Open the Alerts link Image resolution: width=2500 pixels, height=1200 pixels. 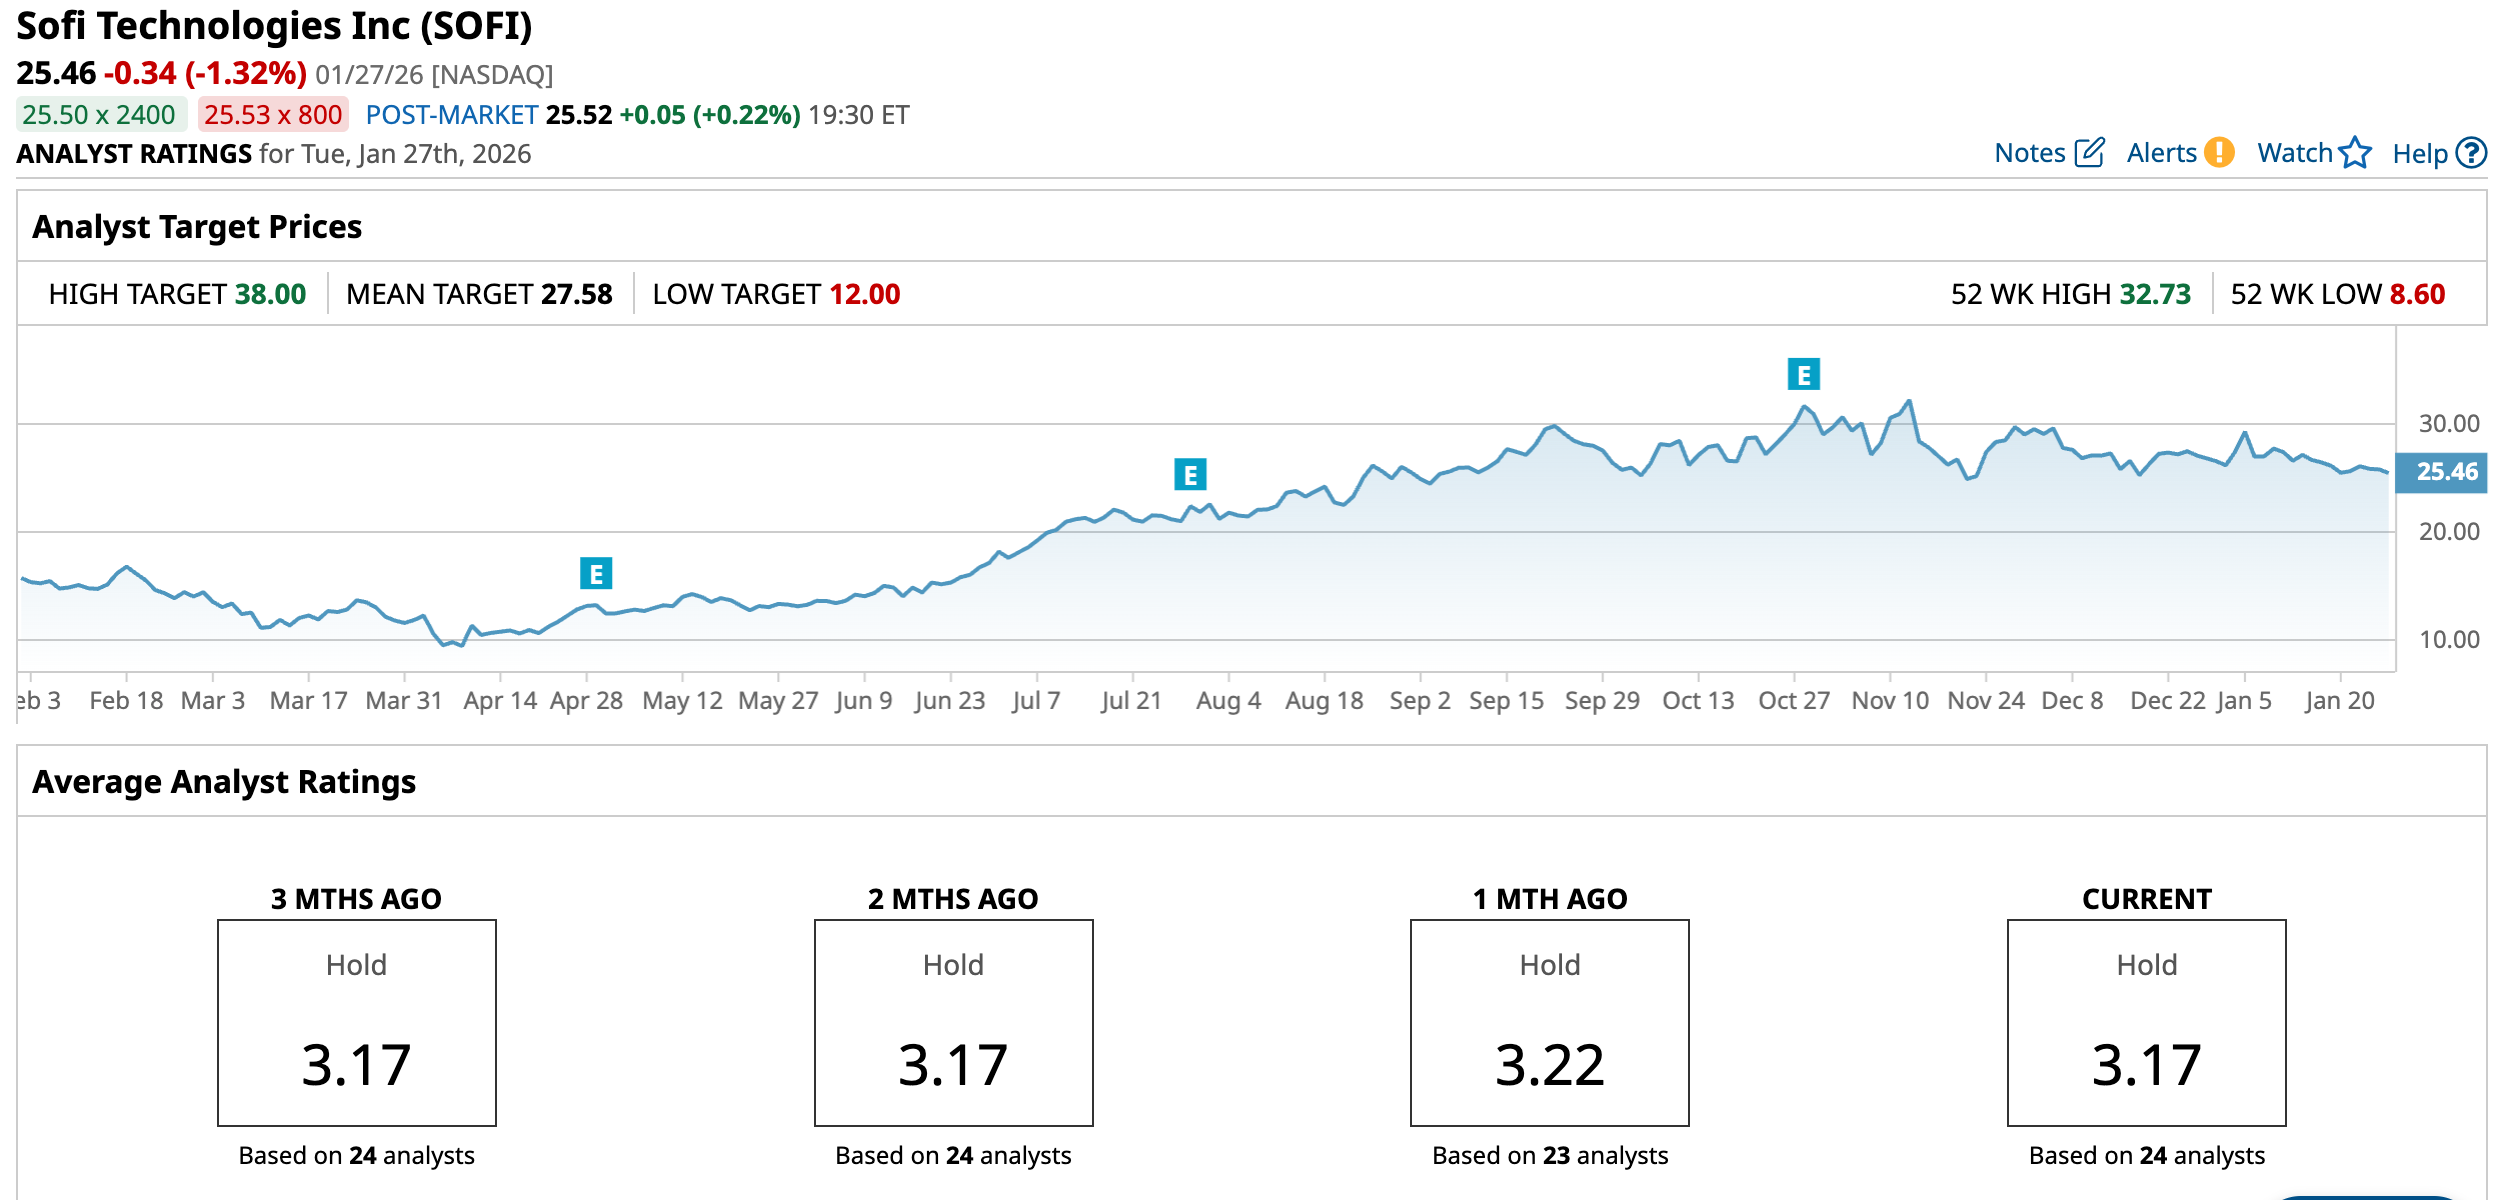coord(2161,153)
